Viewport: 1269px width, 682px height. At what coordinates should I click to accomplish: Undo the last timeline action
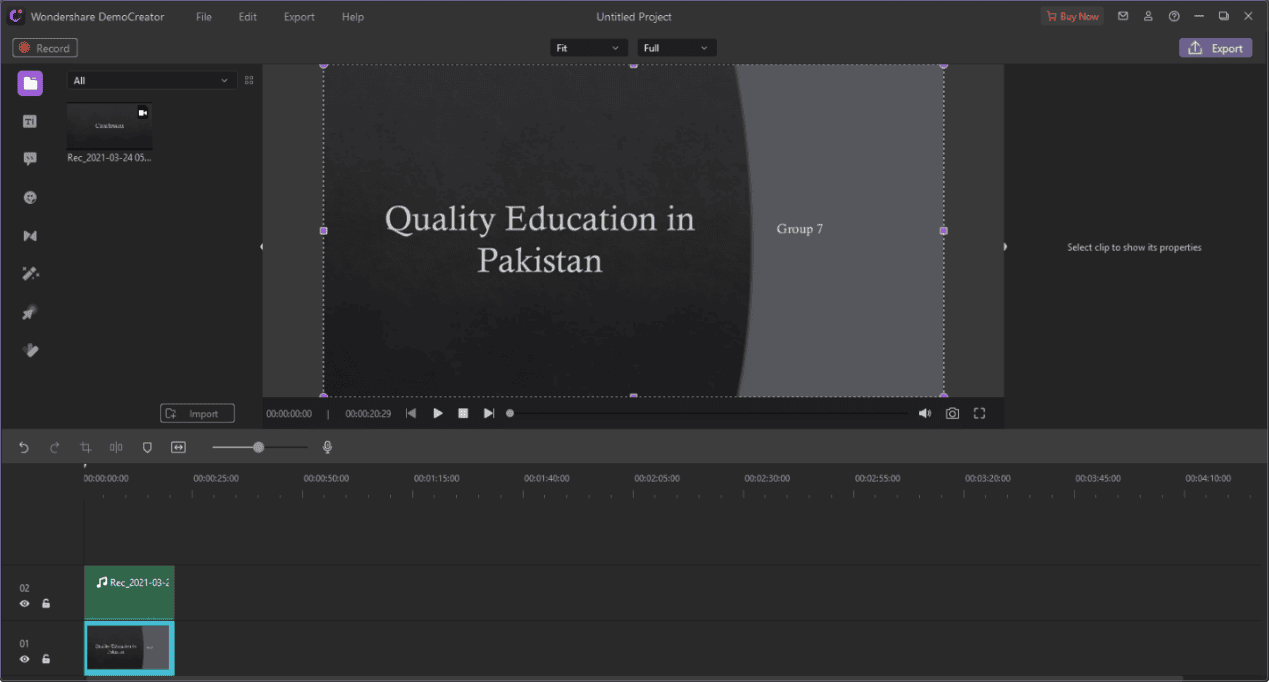click(x=24, y=448)
